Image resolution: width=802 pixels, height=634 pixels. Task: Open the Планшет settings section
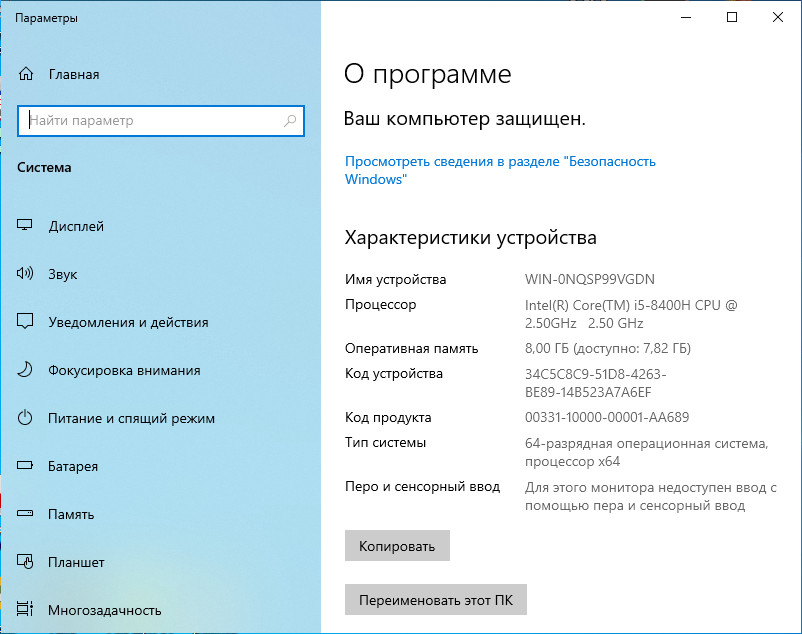point(76,562)
